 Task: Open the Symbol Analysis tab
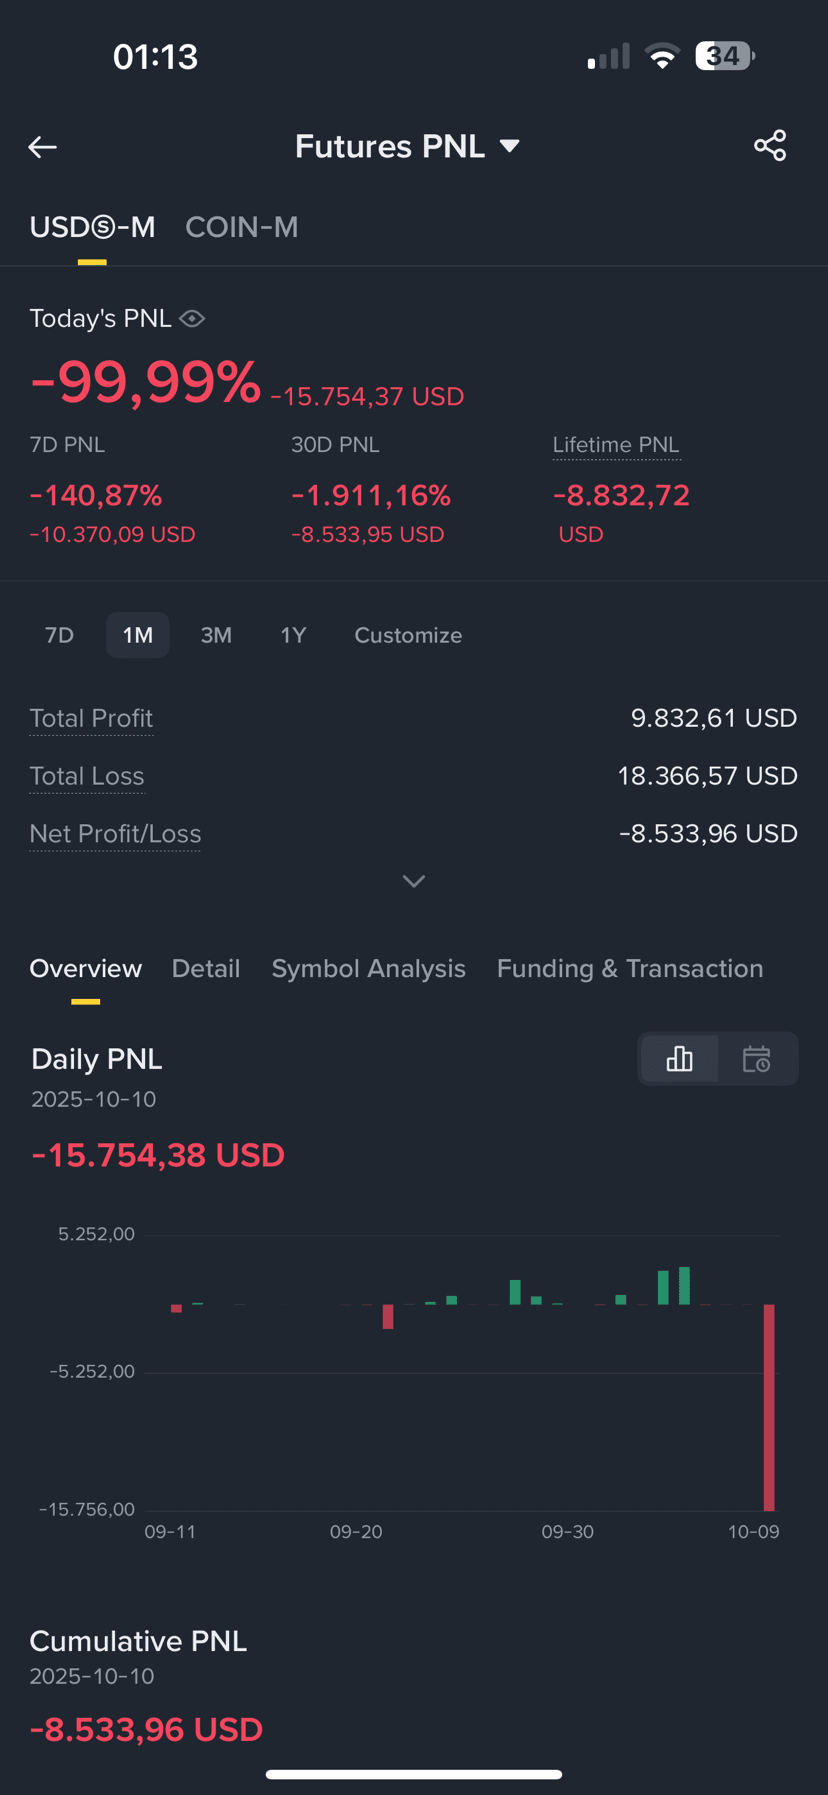(369, 968)
